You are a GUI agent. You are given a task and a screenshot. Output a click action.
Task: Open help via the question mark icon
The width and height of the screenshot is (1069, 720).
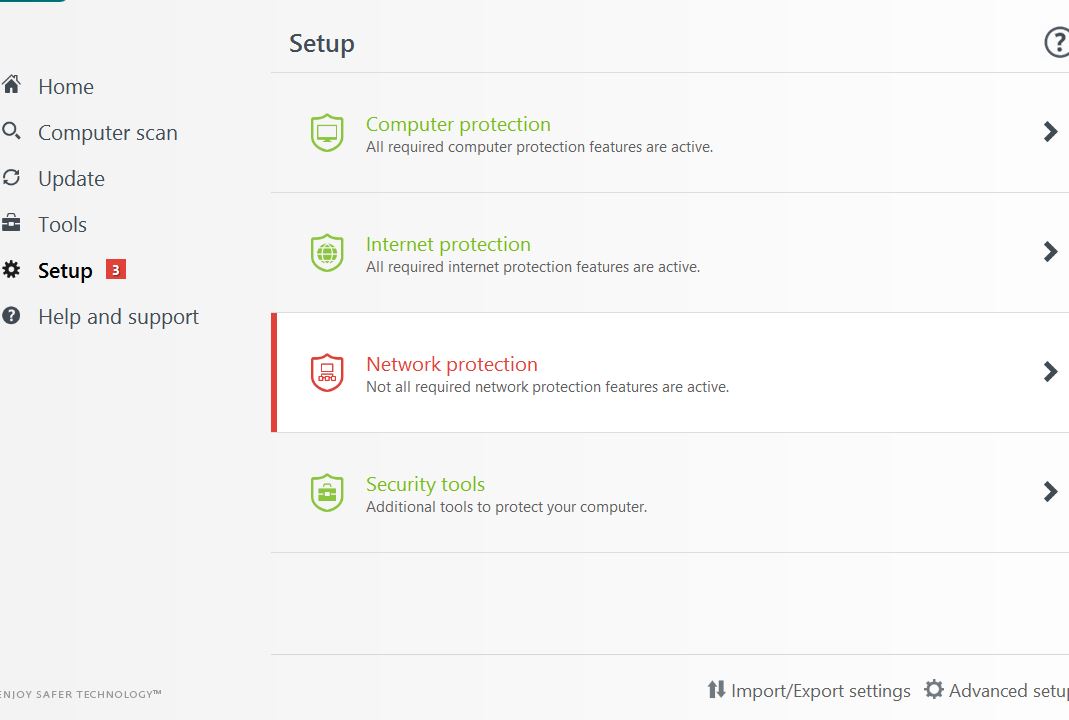pyautogui.click(x=1056, y=43)
